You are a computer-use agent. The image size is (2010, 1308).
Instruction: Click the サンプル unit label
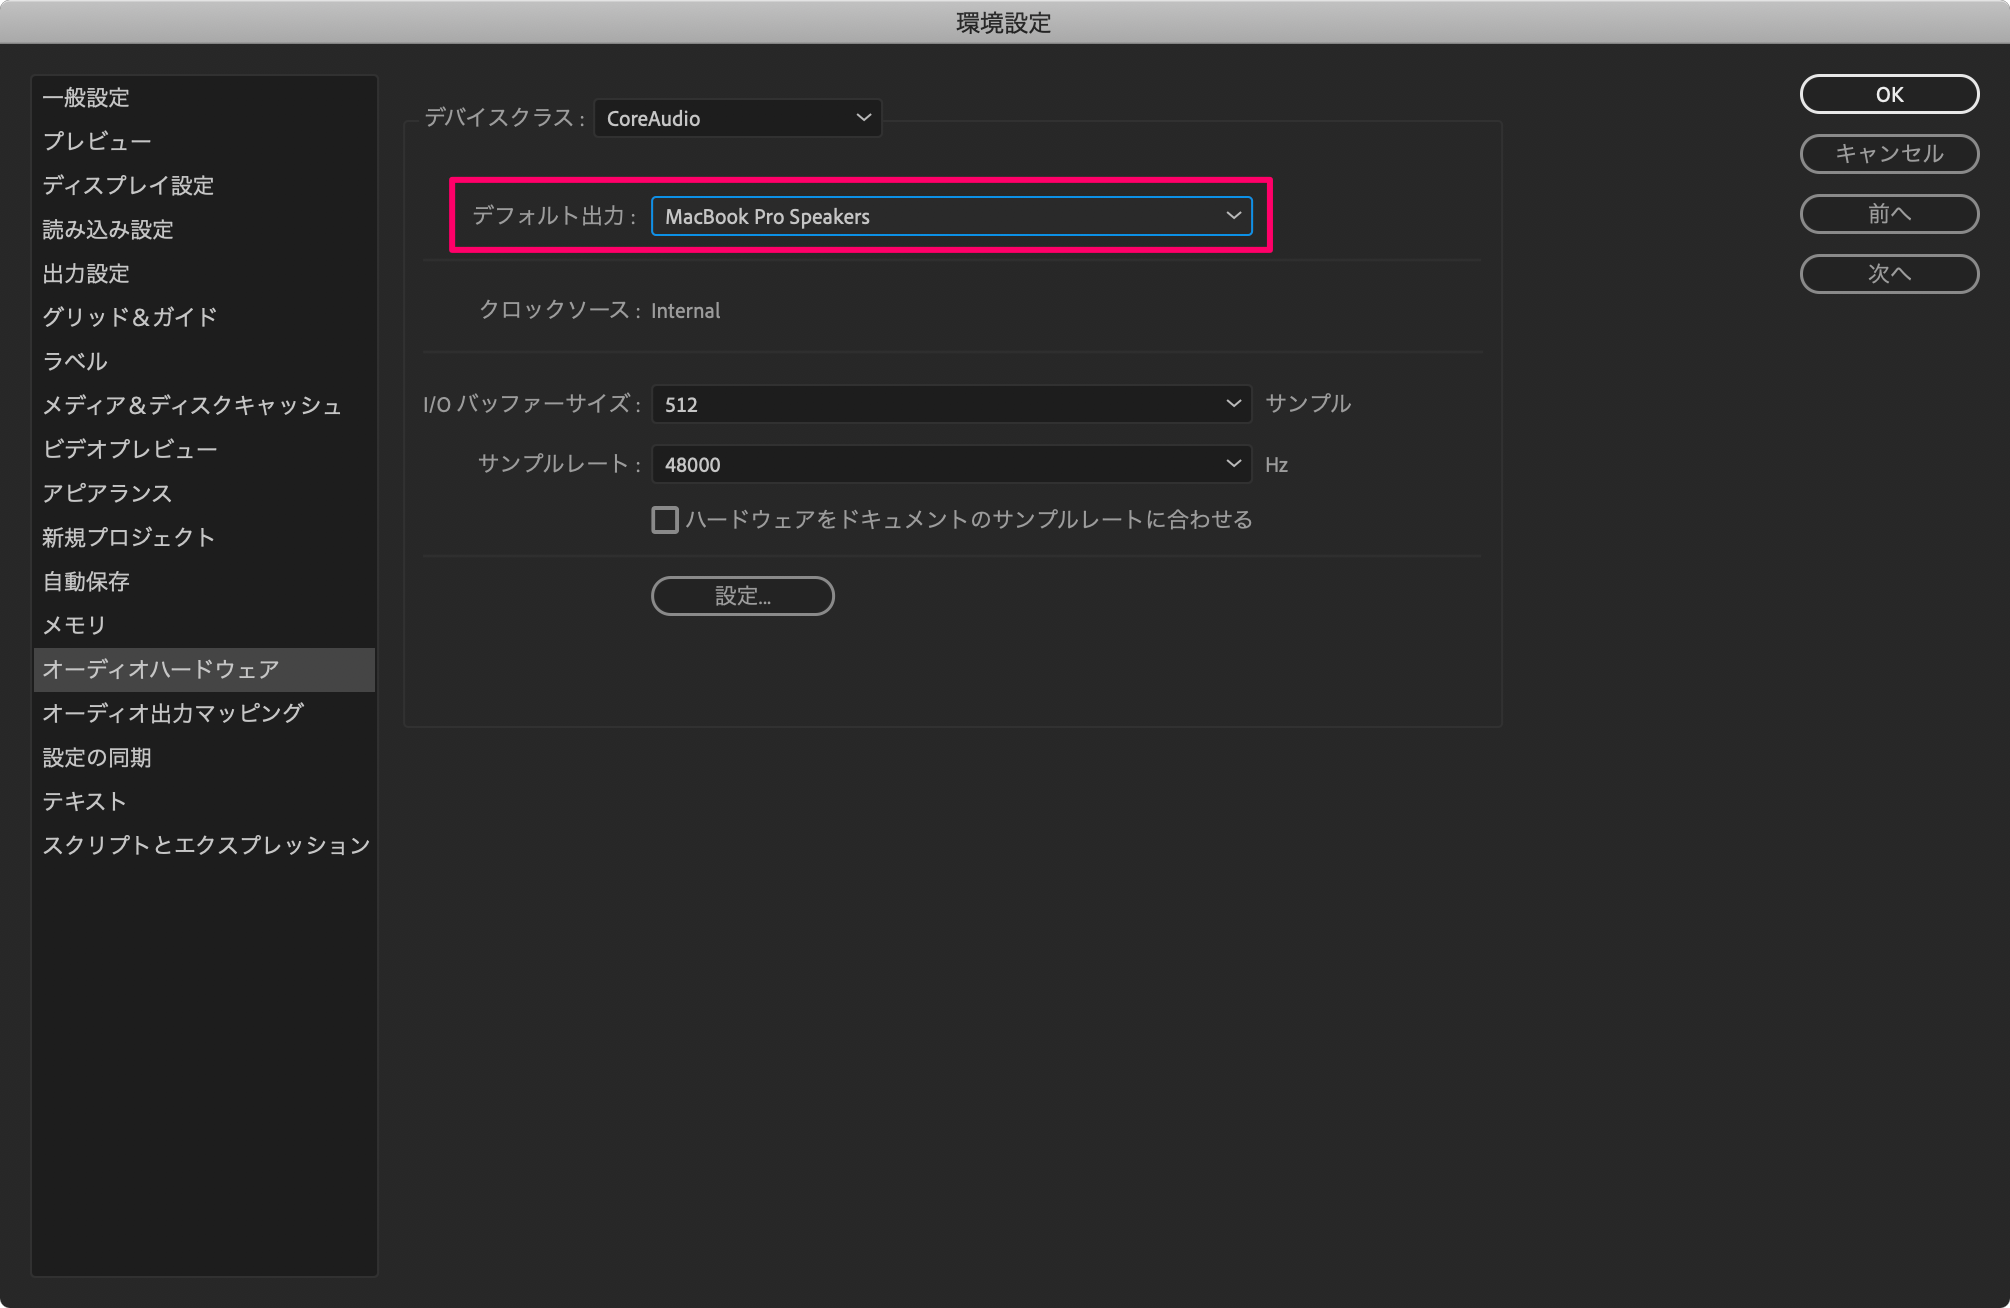1308,403
